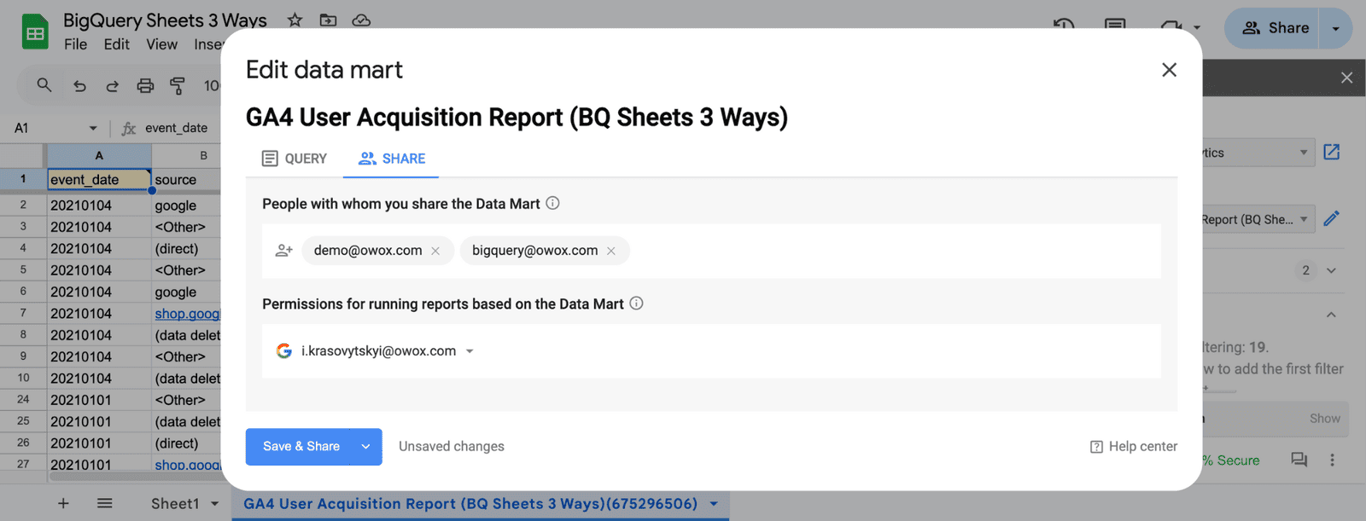Click the add person icon in sharing field
This screenshot has width=1366, height=521.
coord(284,251)
